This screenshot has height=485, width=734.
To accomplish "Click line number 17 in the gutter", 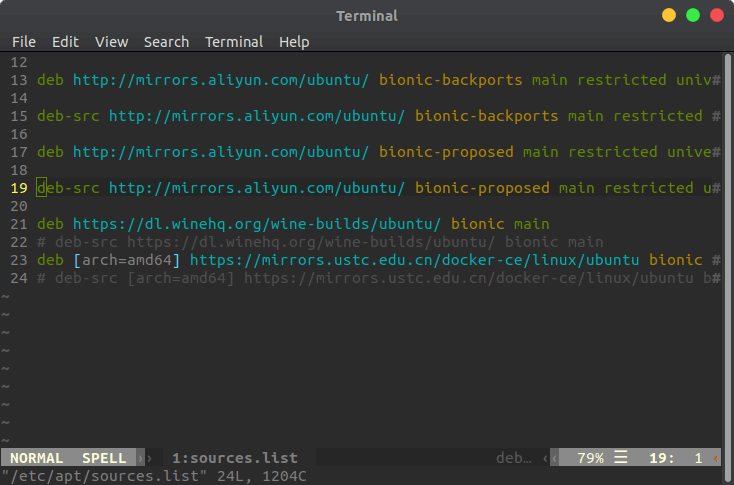I will (x=19, y=152).
